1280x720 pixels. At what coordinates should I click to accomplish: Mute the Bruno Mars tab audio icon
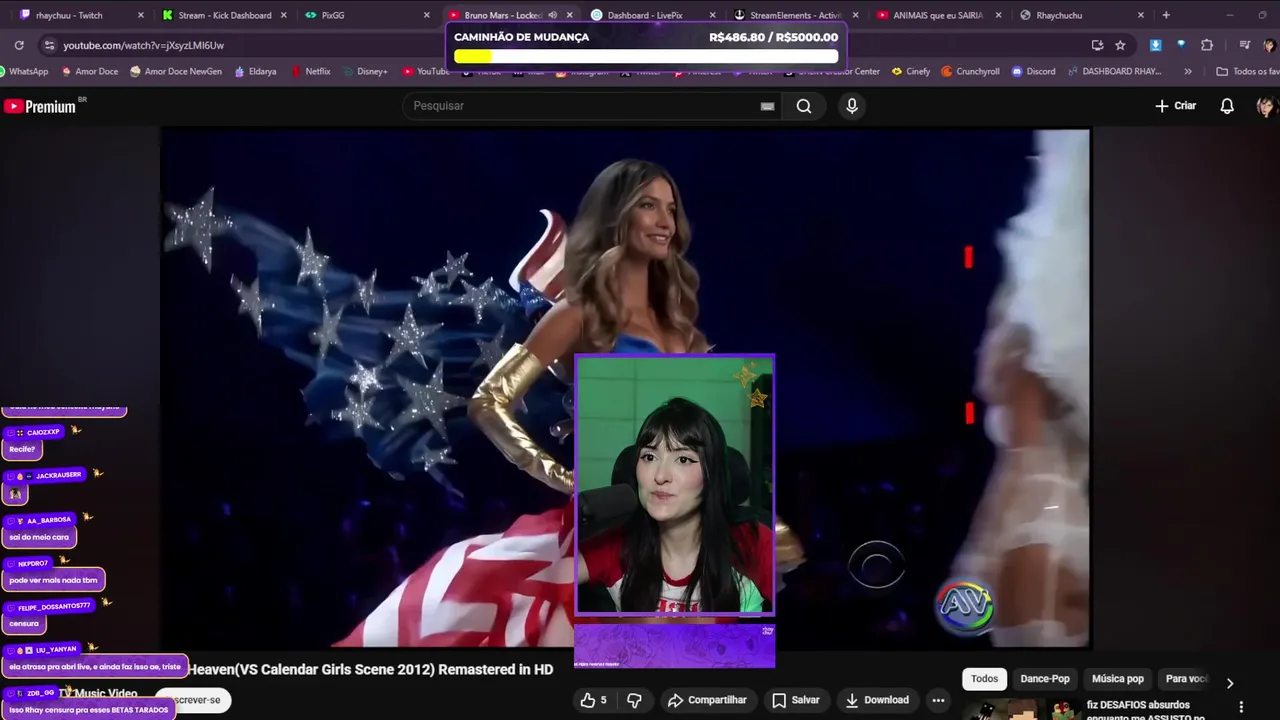click(x=552, y=15)
